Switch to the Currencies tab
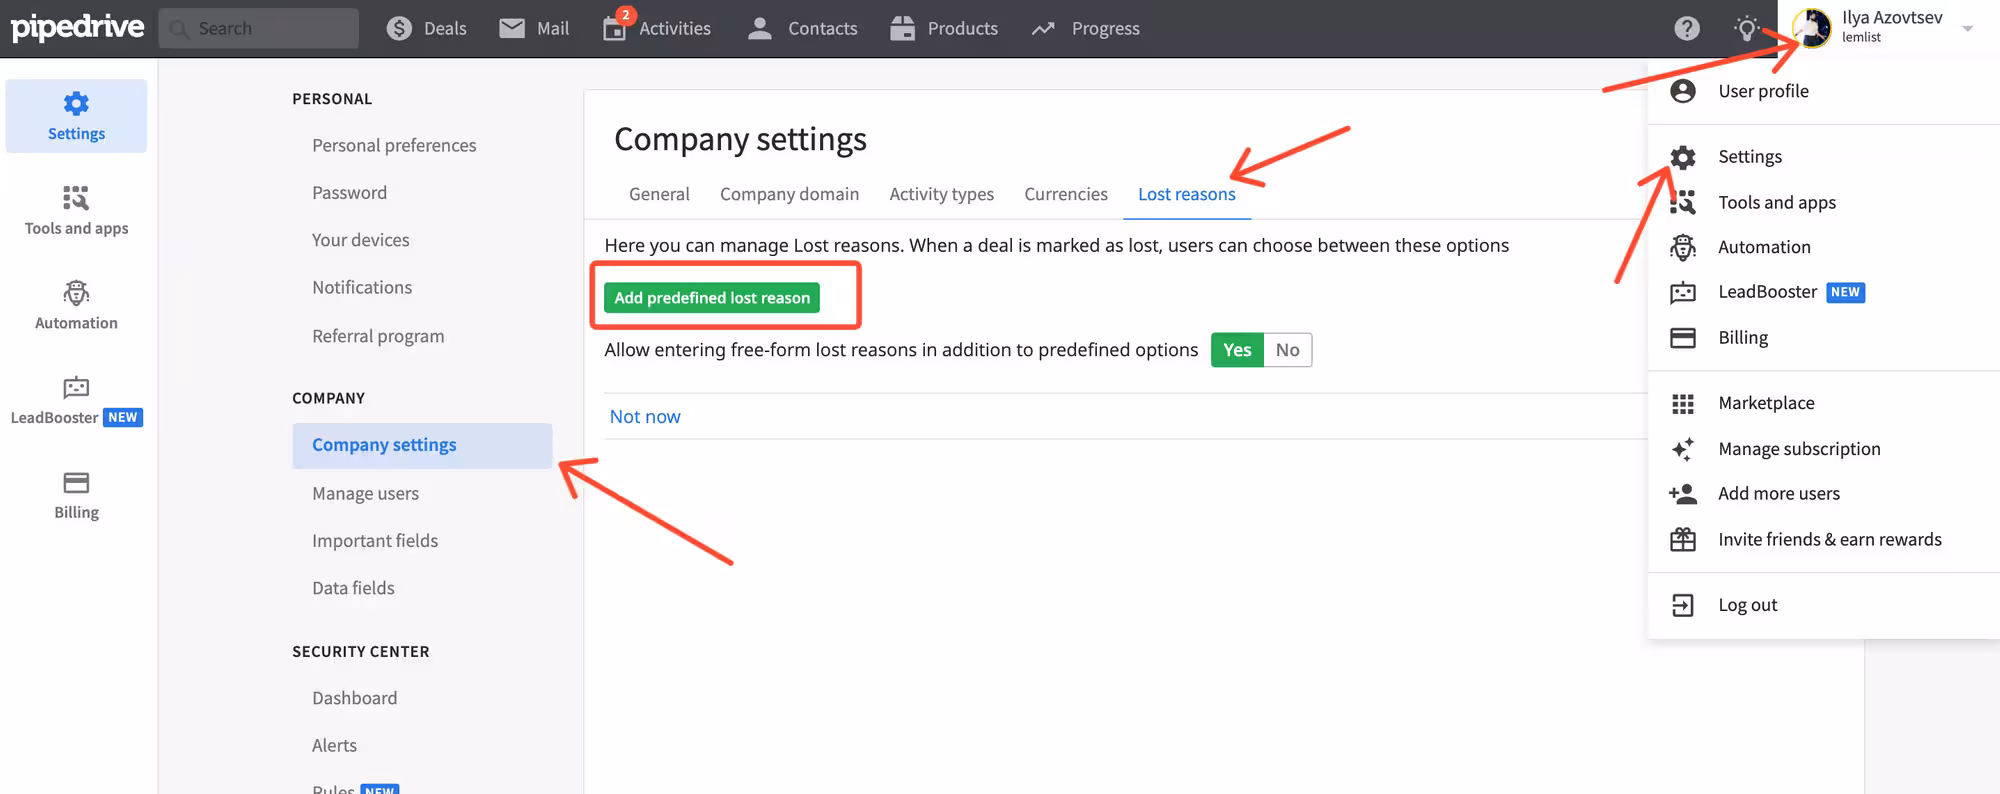The width and height of the screenshot is (2000, 794). pyautogui.click(x=1065, y=194)
